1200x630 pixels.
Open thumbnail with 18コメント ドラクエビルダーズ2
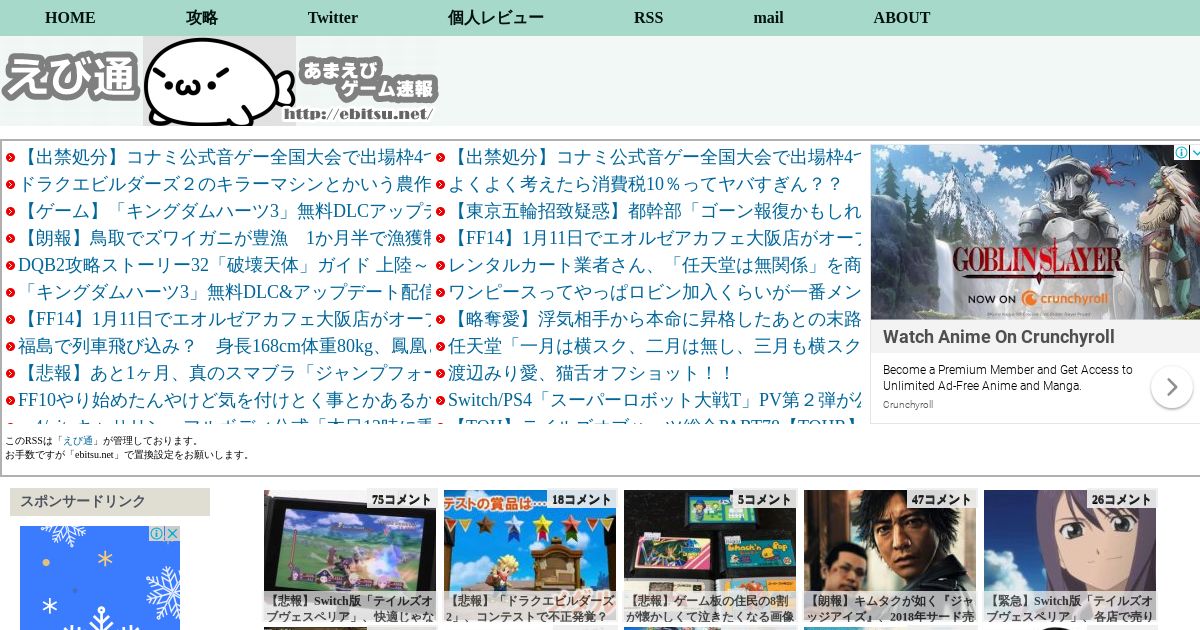[x=530, y=557]
